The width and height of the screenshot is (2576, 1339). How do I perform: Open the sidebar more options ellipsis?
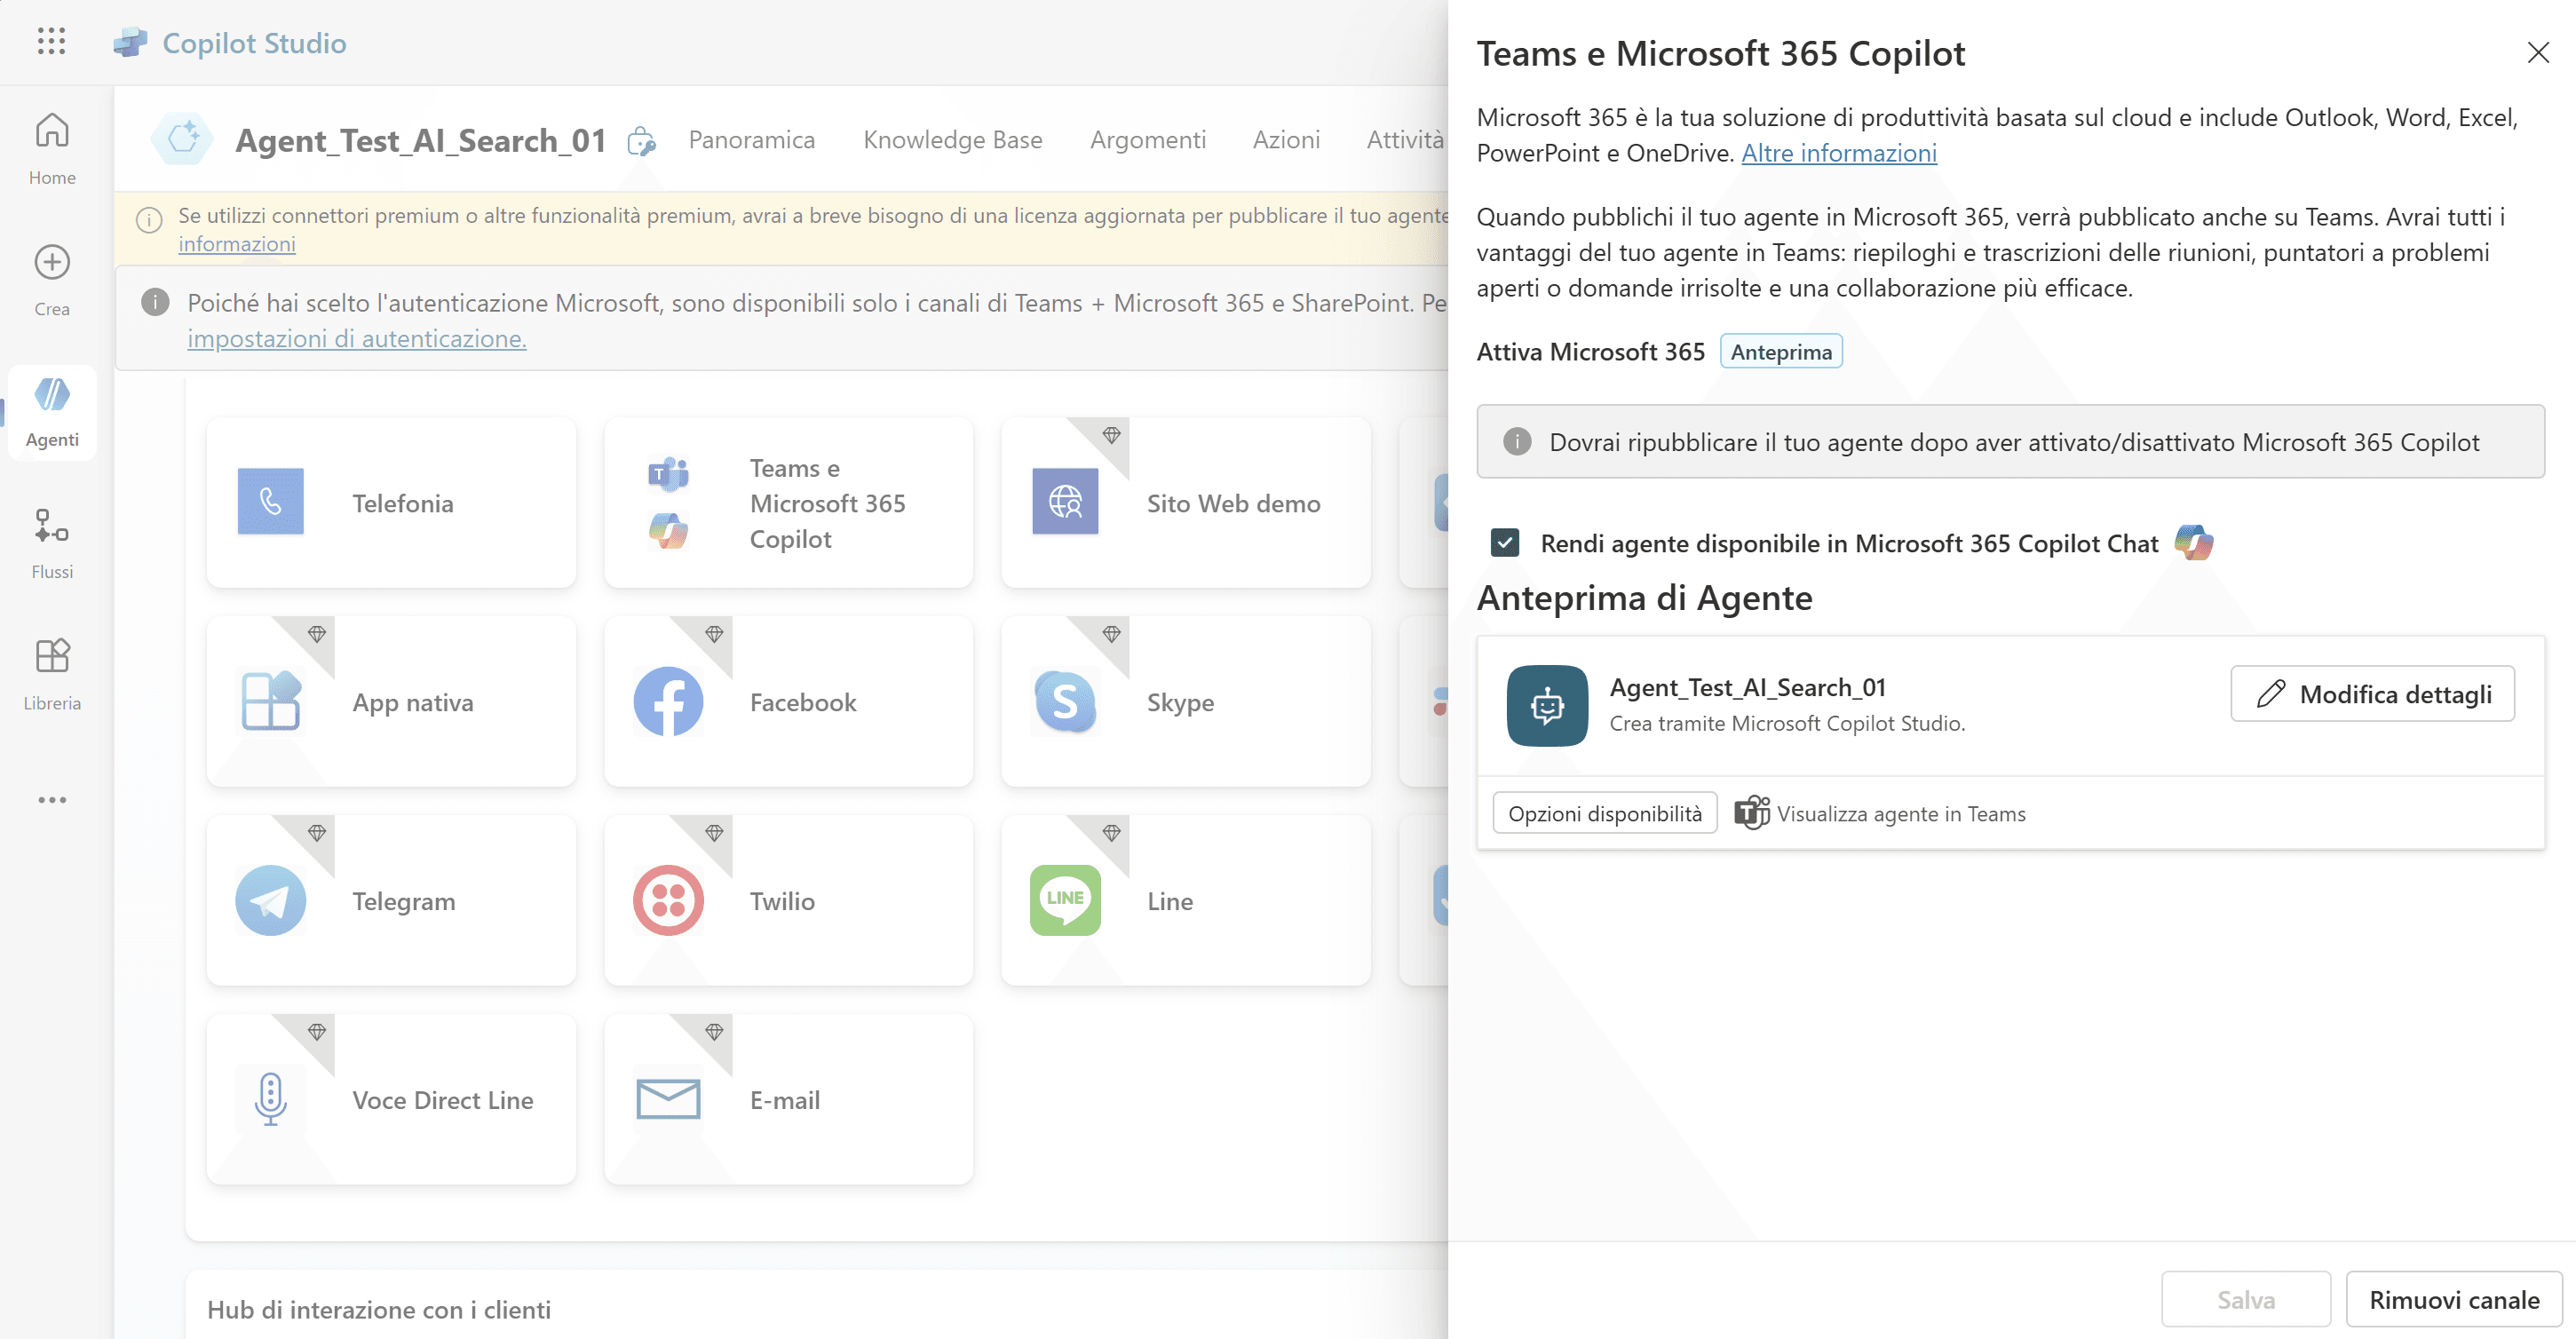tap(52, 799)
